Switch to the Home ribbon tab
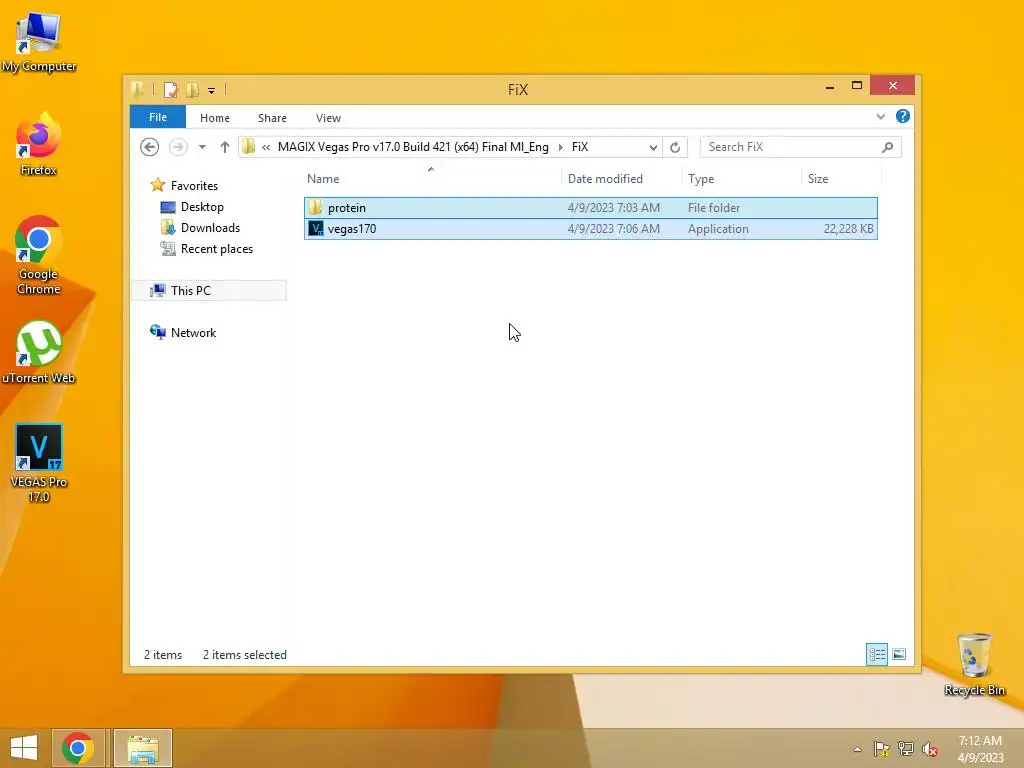Viewport: 1024px width, 768px height. (x=215, y=118)
